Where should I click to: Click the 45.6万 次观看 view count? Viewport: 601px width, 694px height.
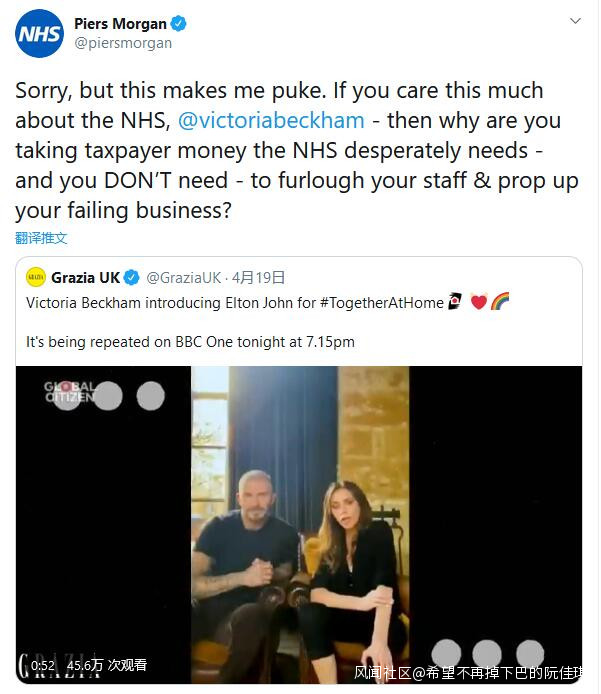107,664
